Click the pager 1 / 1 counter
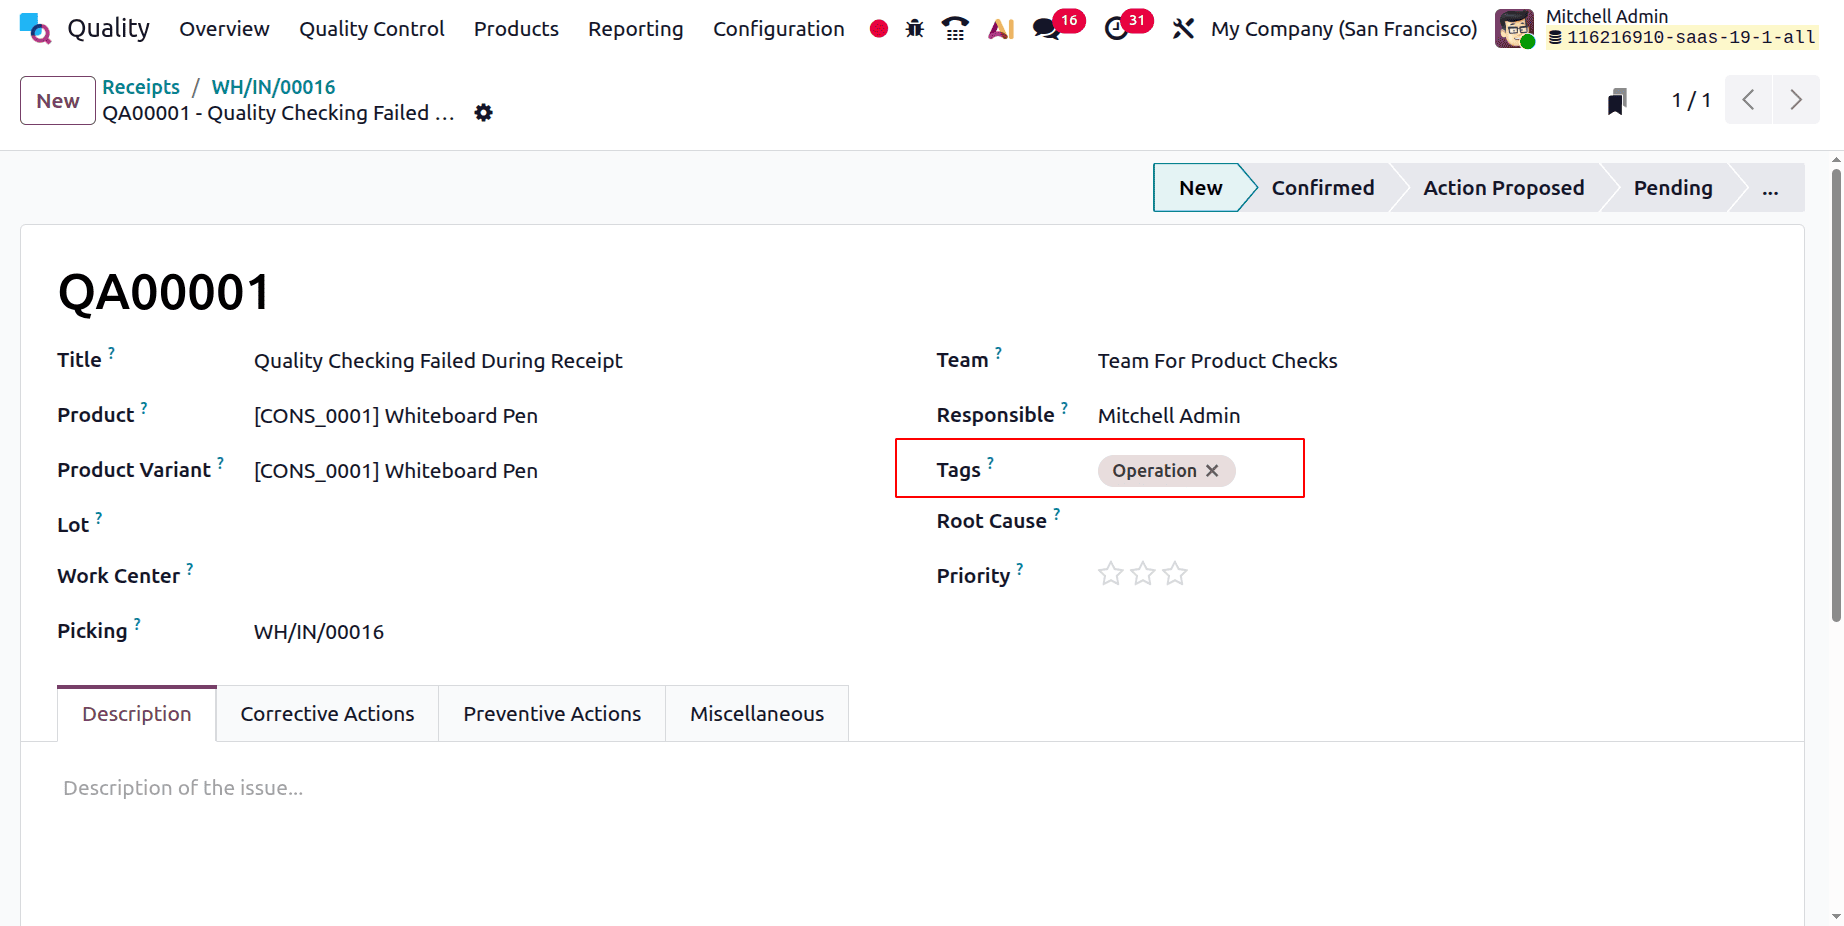 (1691, 100)
